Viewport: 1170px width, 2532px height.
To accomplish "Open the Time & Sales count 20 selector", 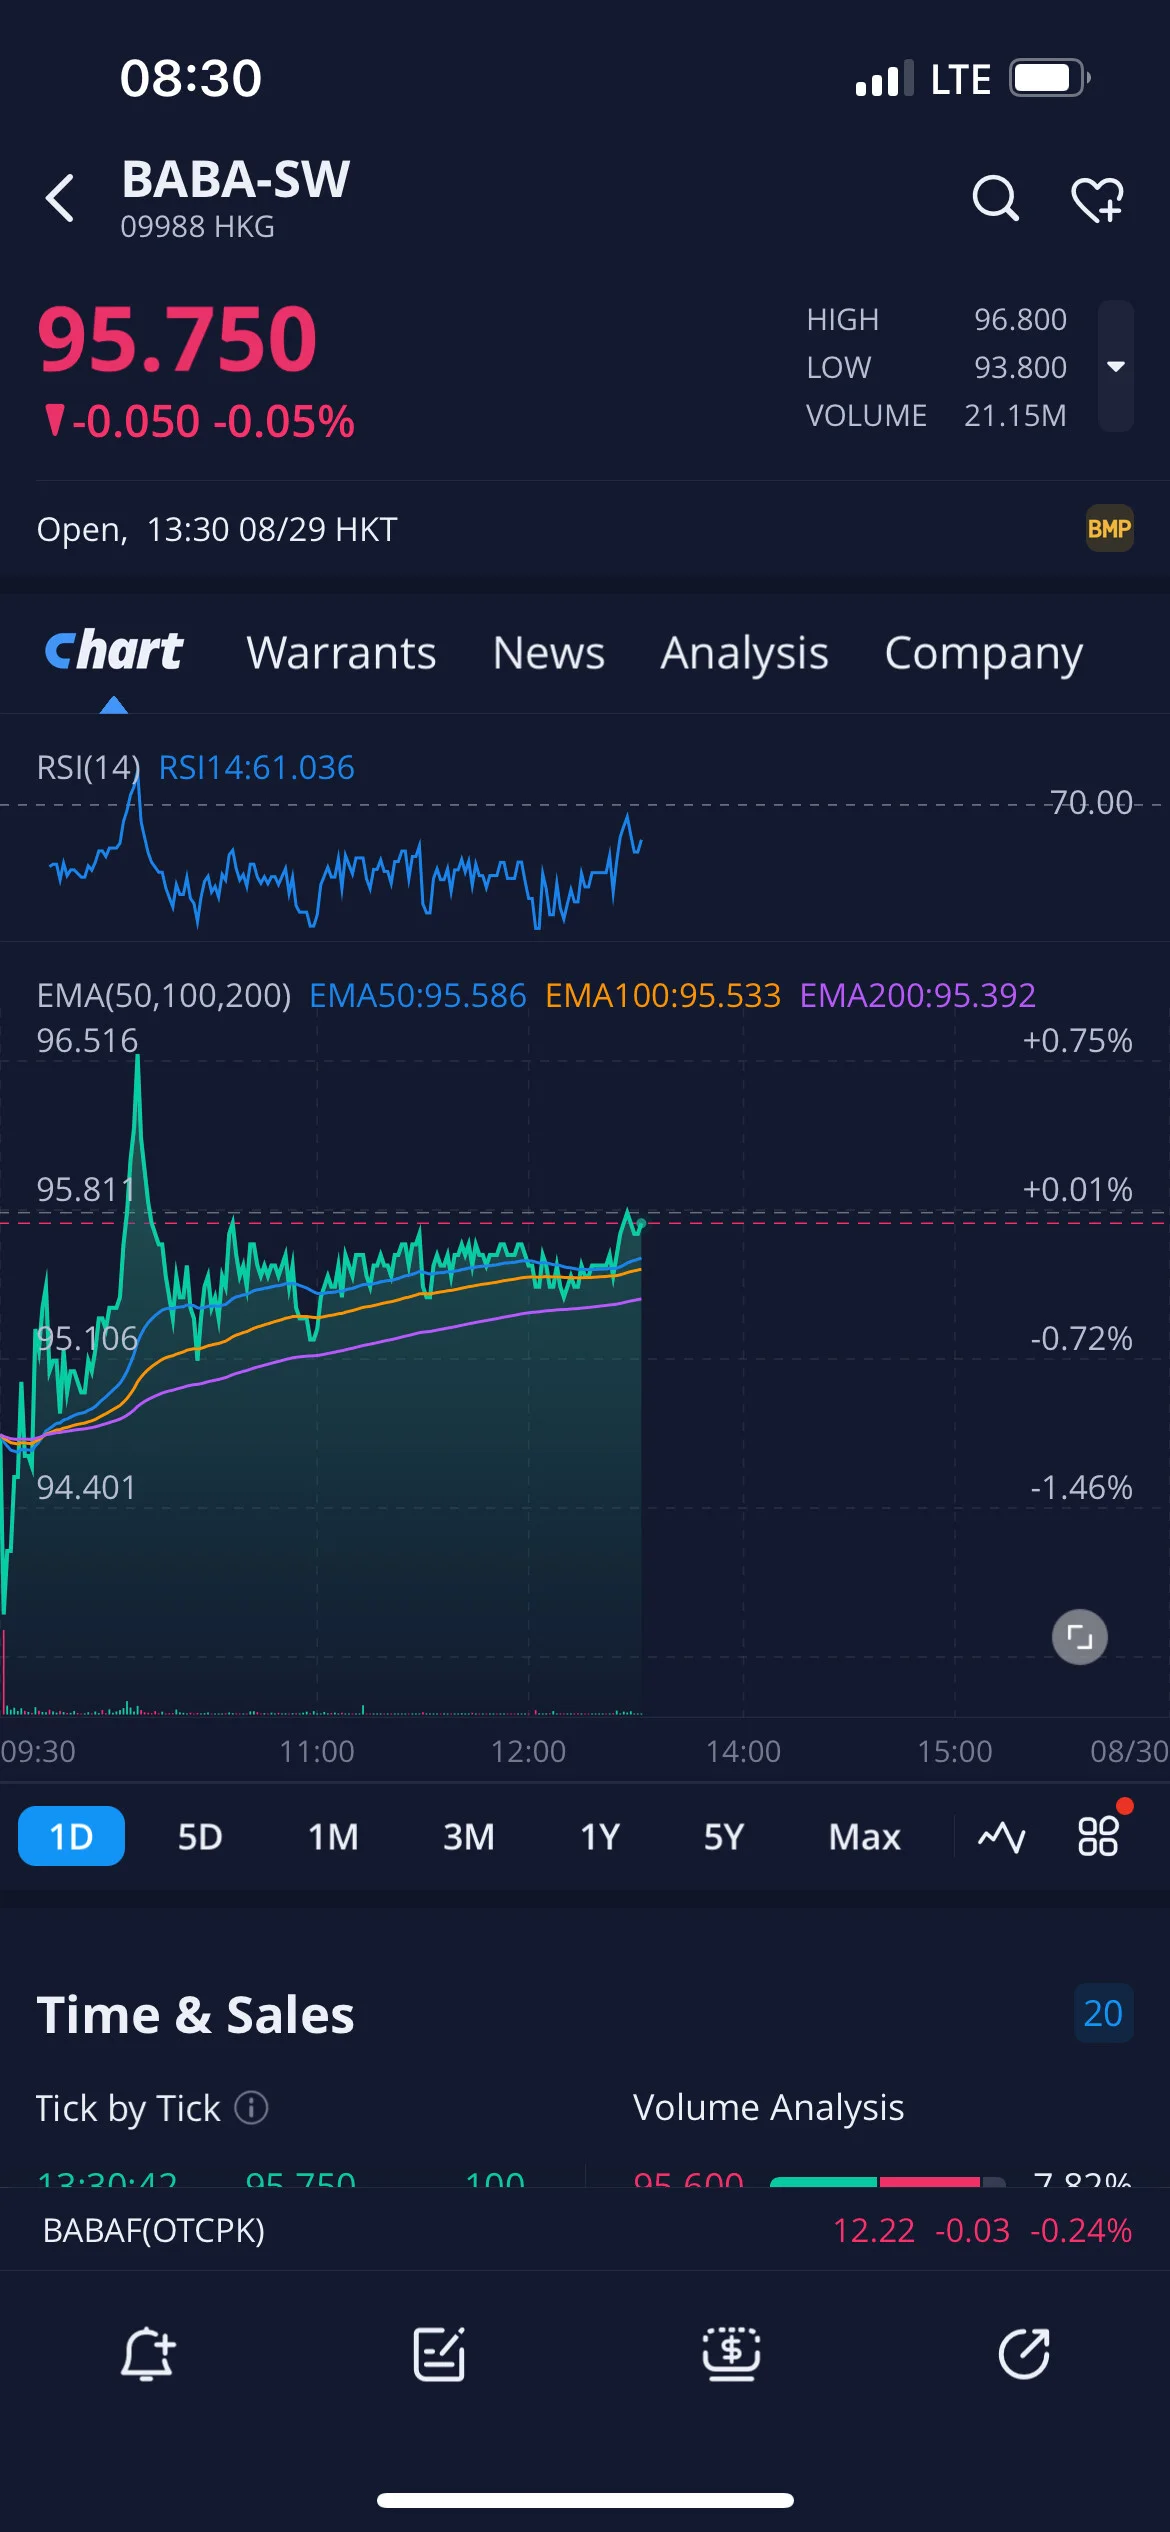I will coord(1103,2013).
